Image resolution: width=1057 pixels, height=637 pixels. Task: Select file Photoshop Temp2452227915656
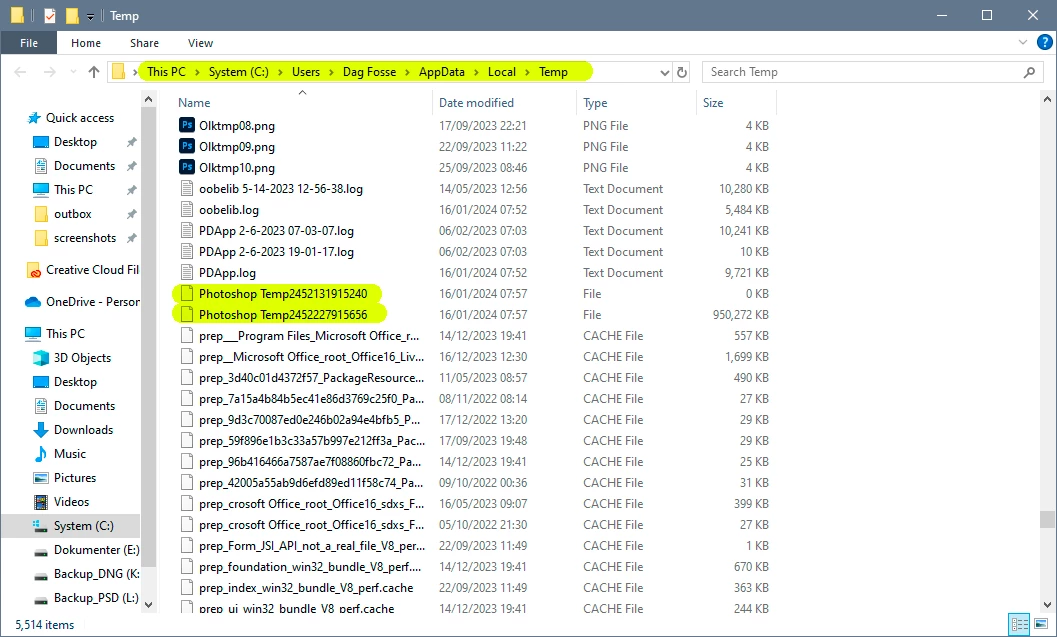coord(283,314)
